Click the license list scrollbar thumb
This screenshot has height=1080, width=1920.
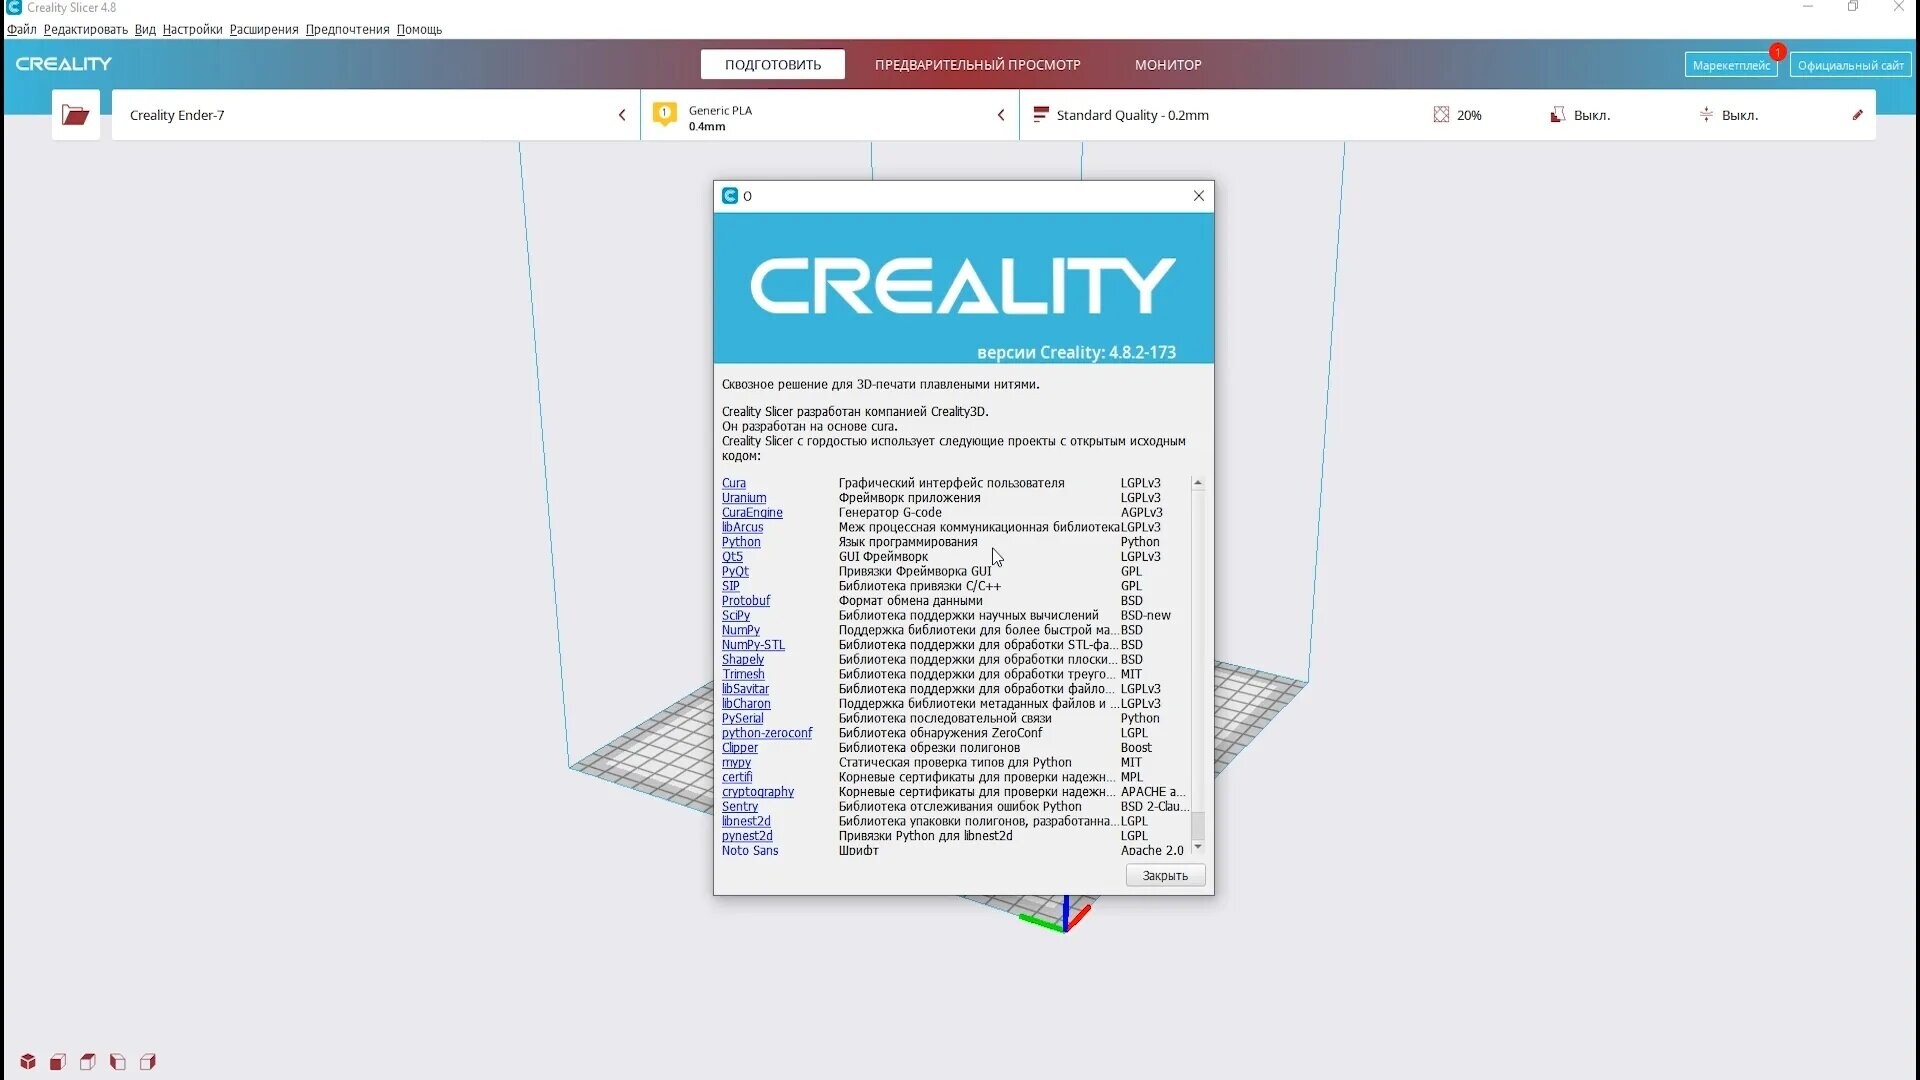[x=1198, y=825]
